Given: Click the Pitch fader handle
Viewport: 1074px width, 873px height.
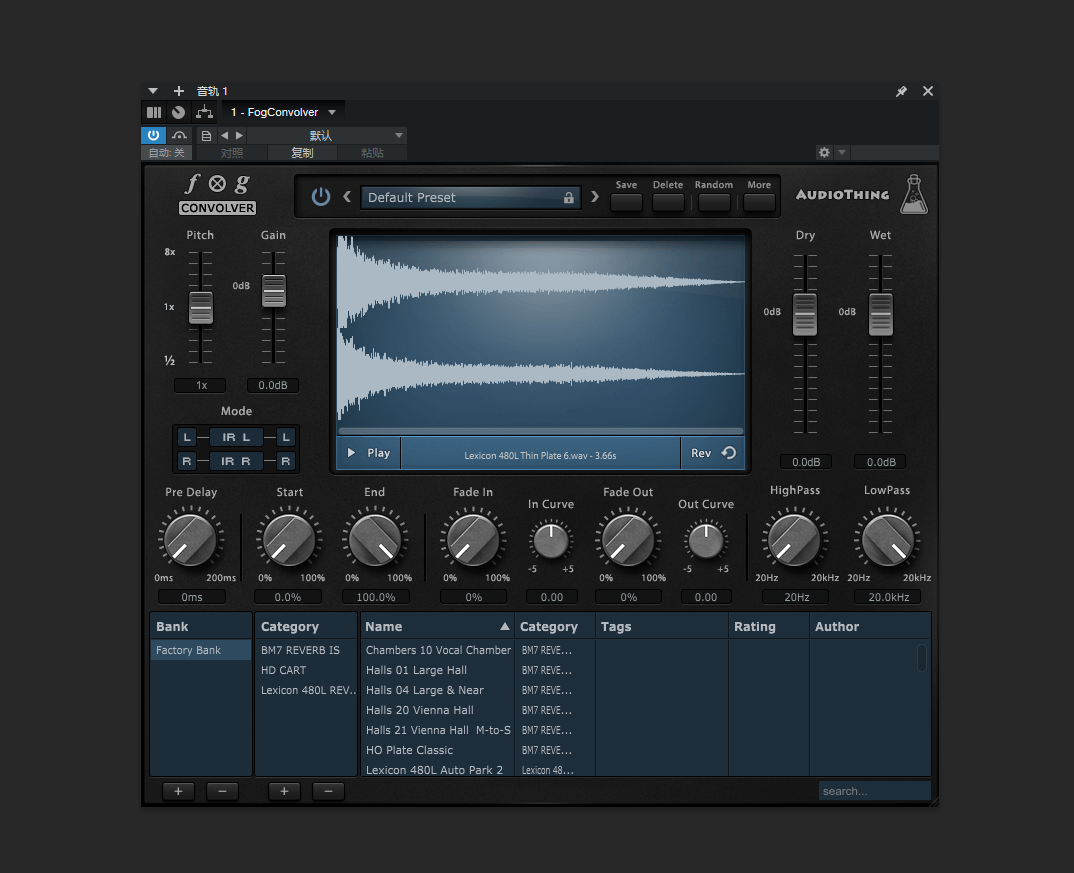Looking at the screenshot, I should (201, 307).
